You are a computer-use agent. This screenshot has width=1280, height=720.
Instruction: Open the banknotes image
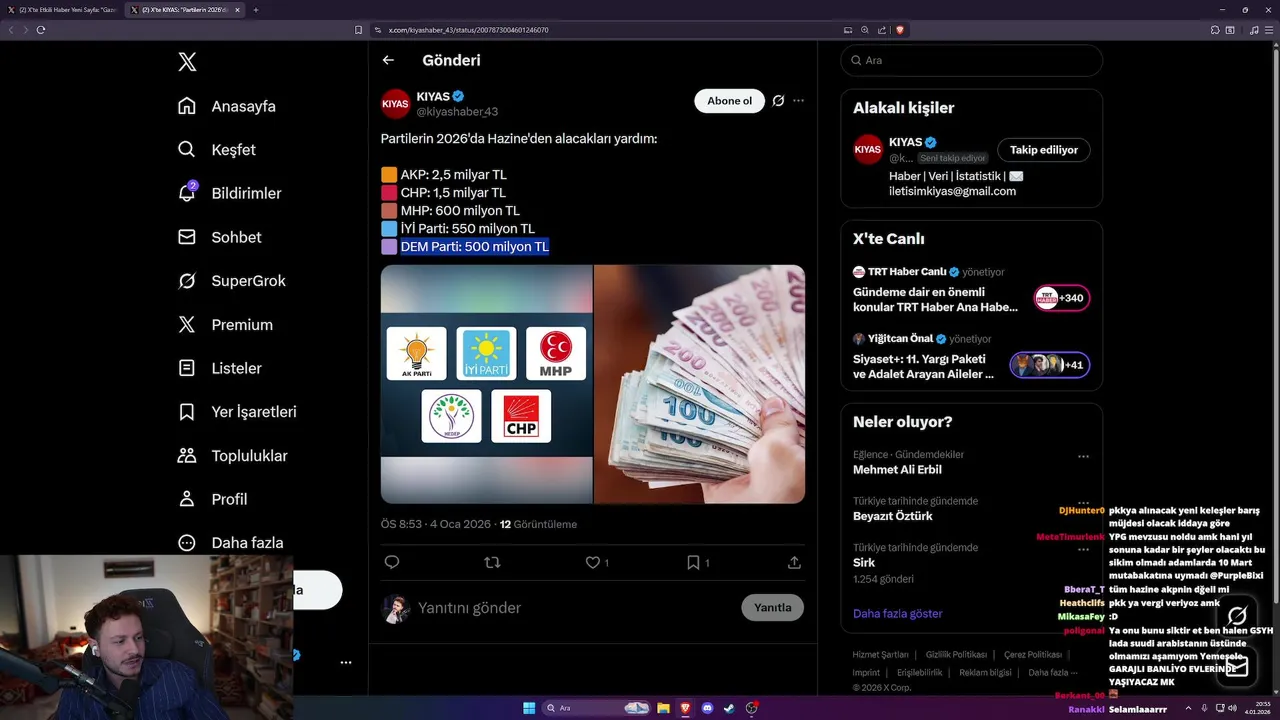click(x=700, y=384)
